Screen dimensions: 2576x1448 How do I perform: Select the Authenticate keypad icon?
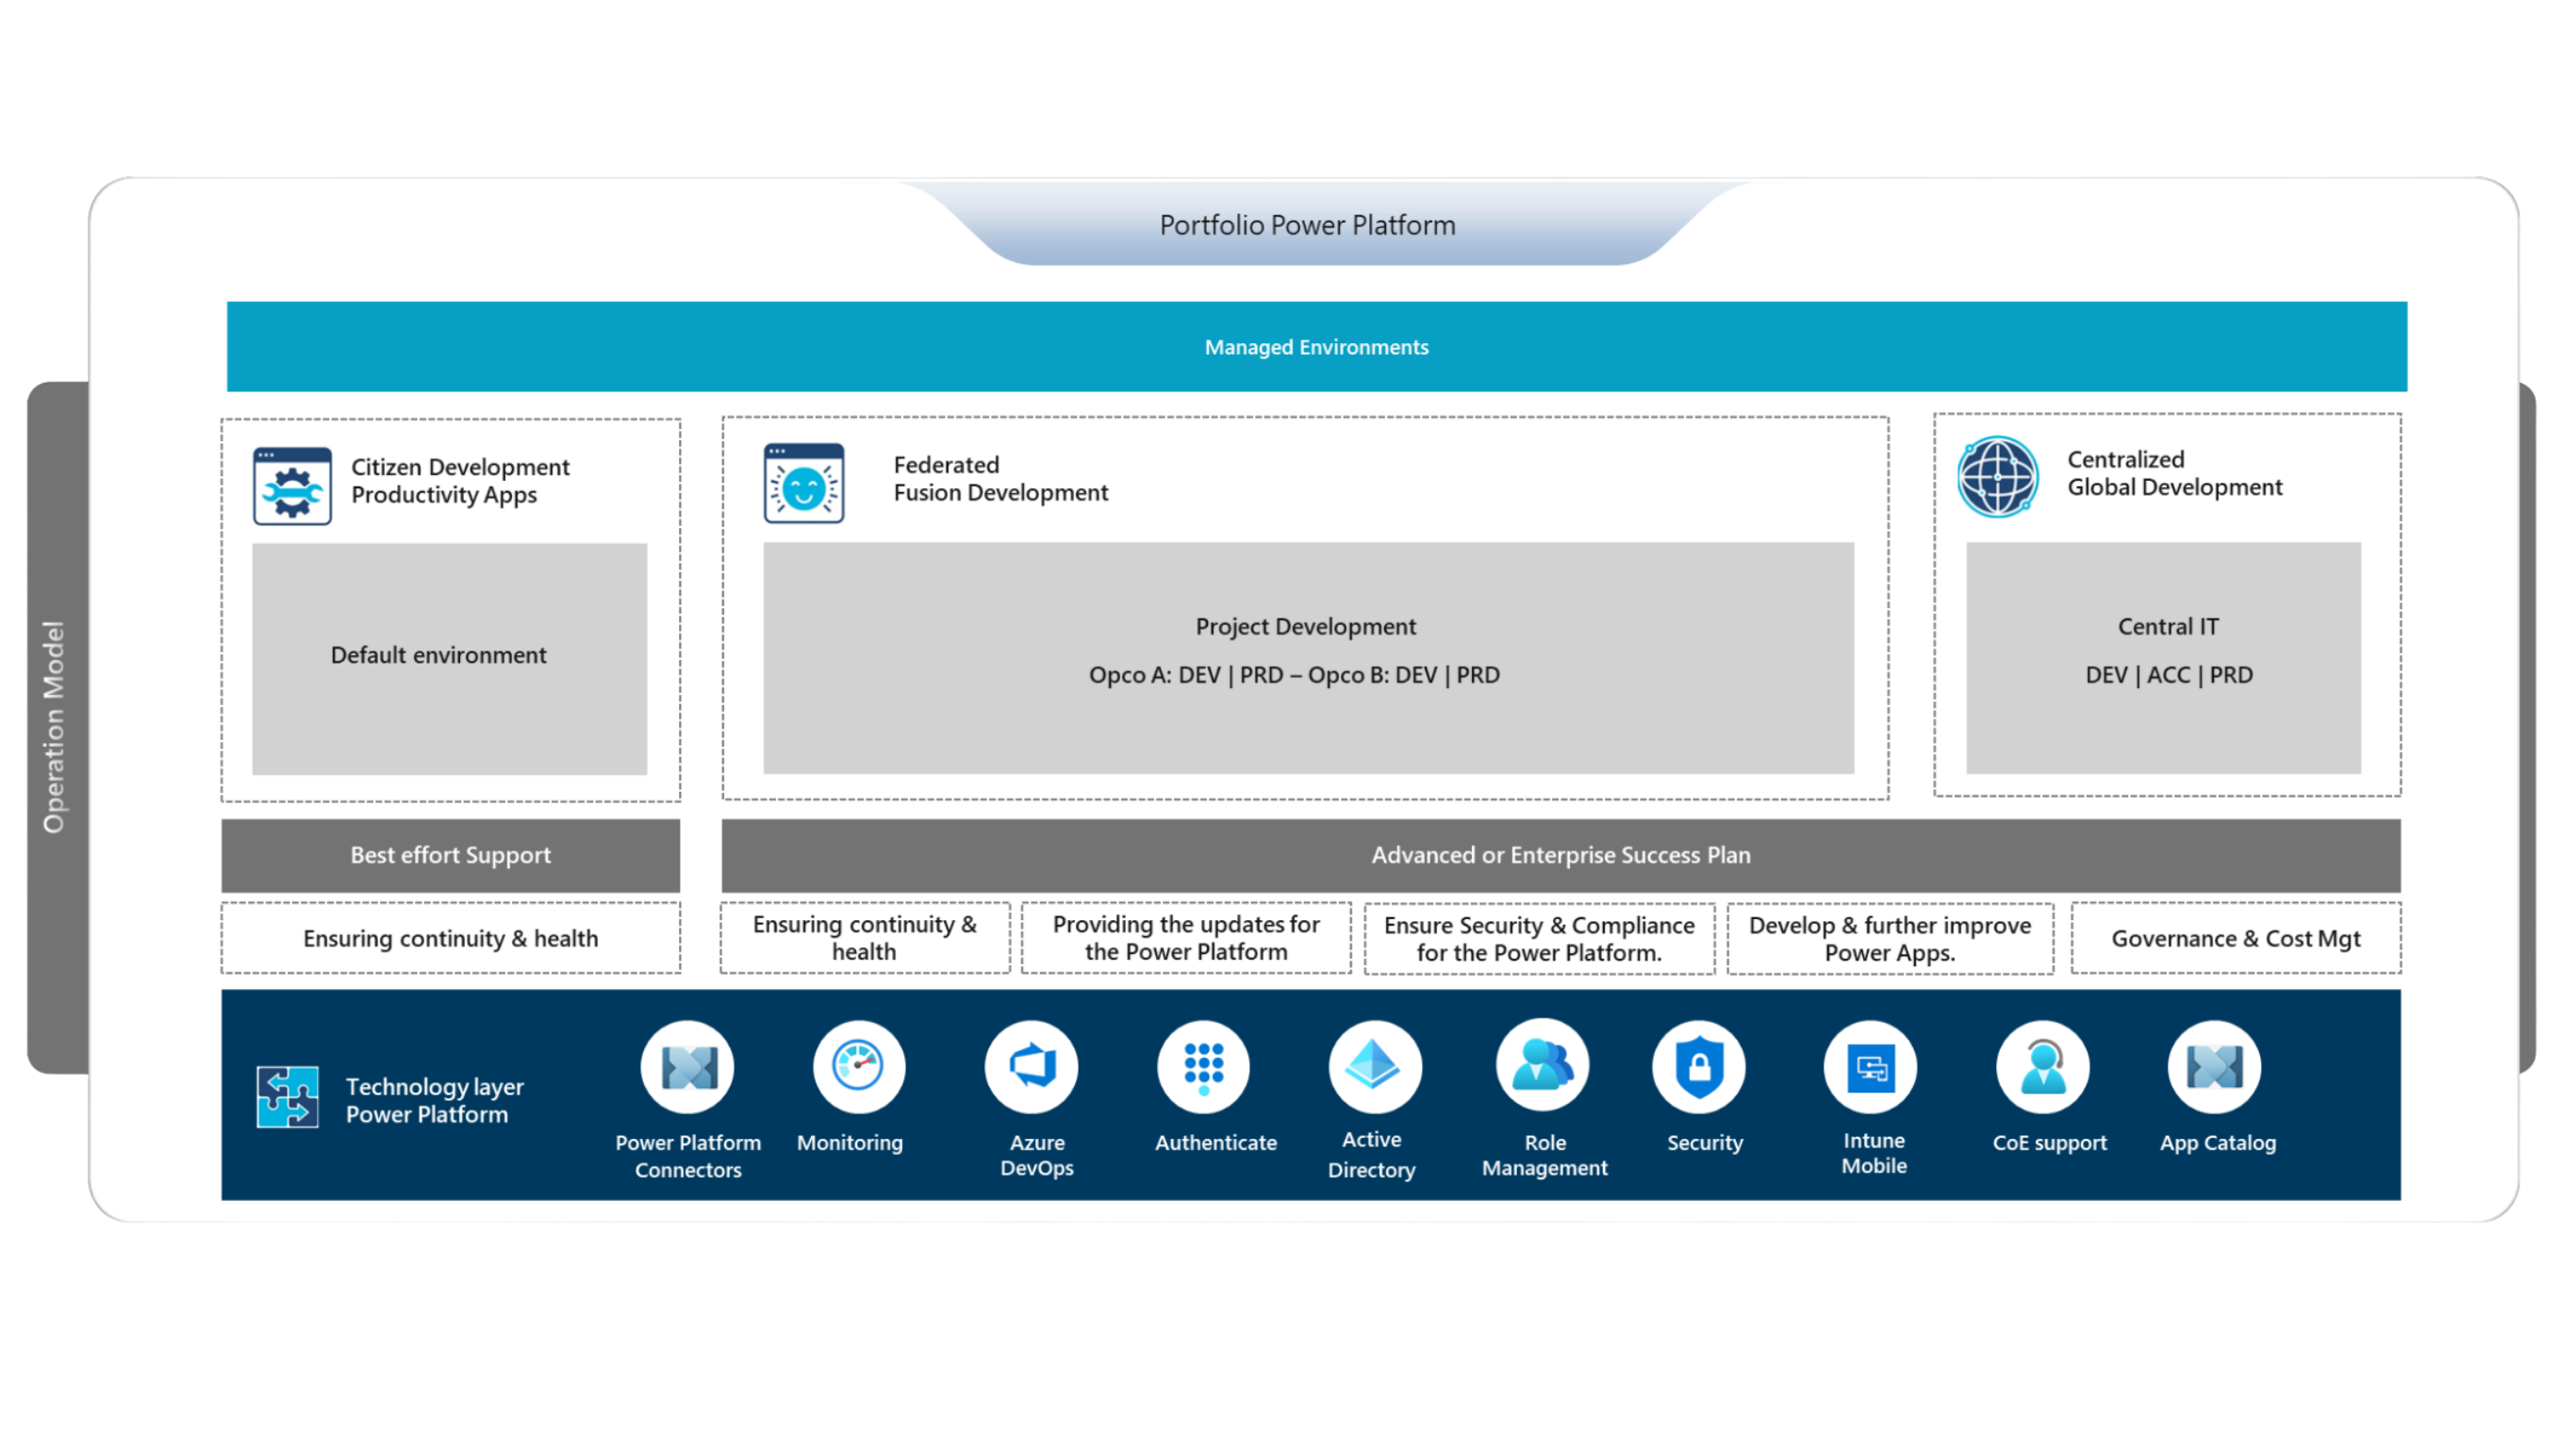click(x=1203, y=1066)
